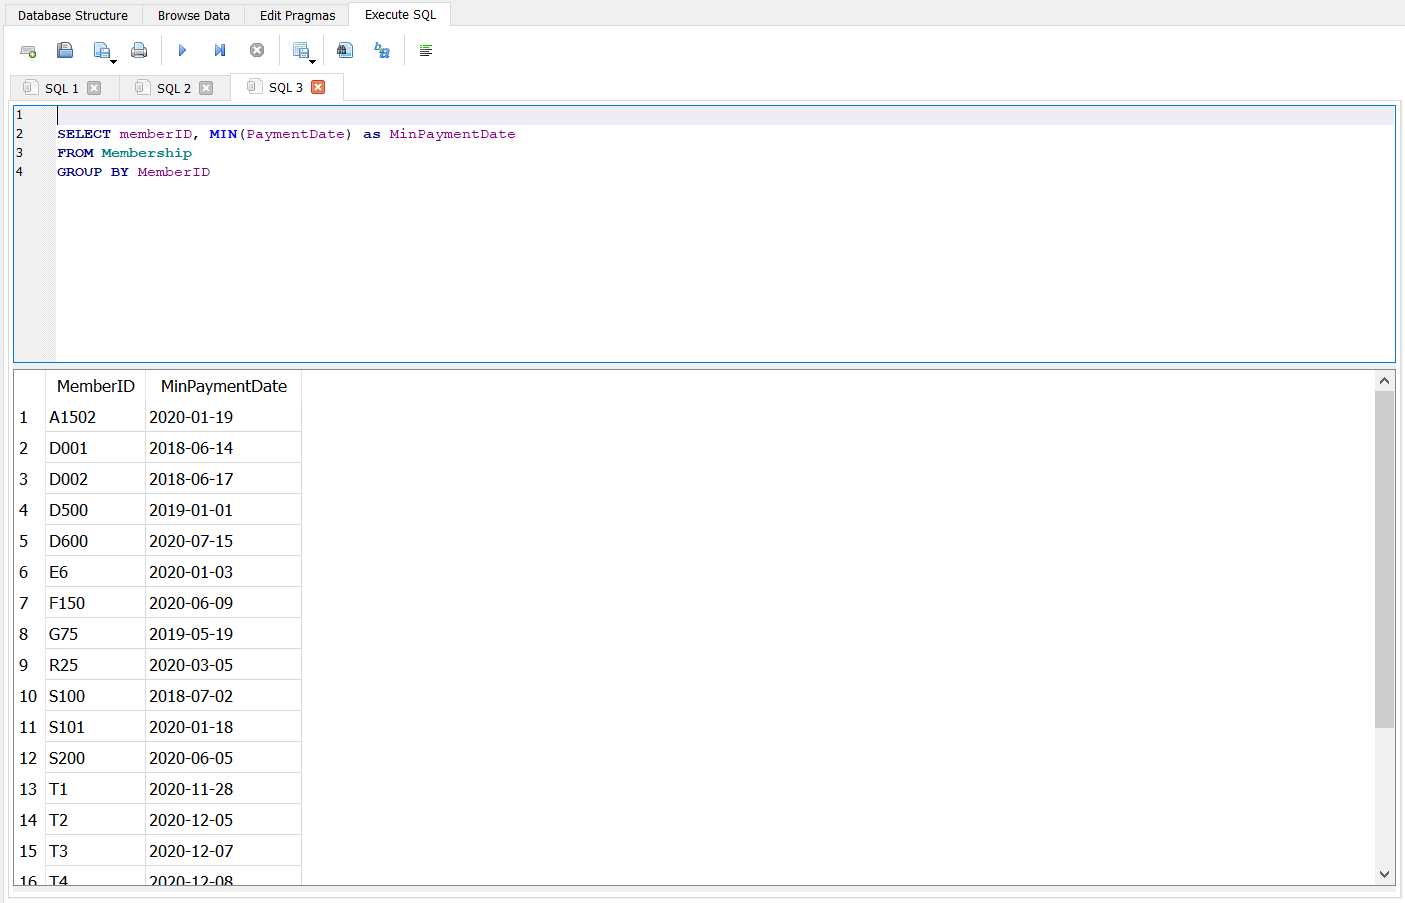The height and width of the screenshot is (903, 1405).
Task: Select date cell 2020-12-07
Action: click(x=223, y=851)
